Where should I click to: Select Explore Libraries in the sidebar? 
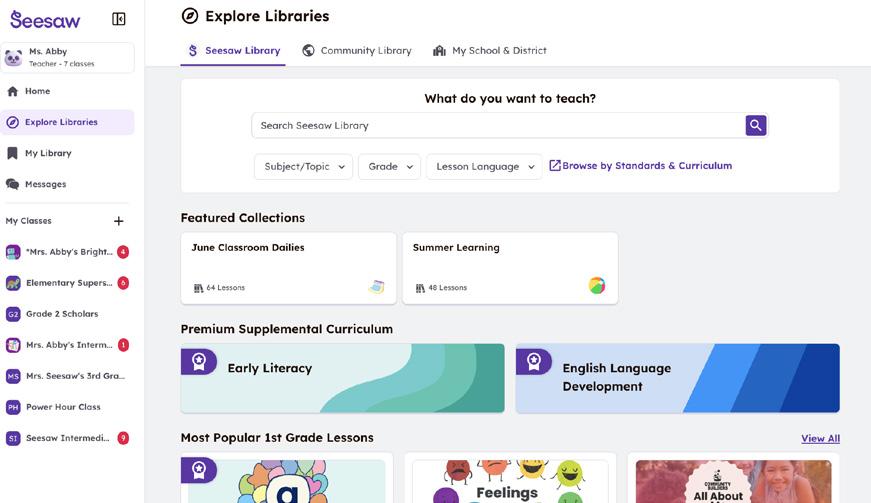67,122
